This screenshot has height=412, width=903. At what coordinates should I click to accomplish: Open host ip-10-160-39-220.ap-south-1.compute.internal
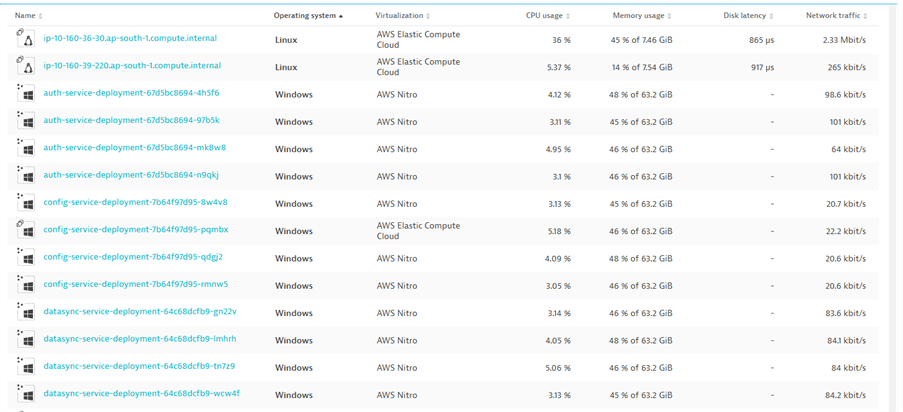point(132,66)
